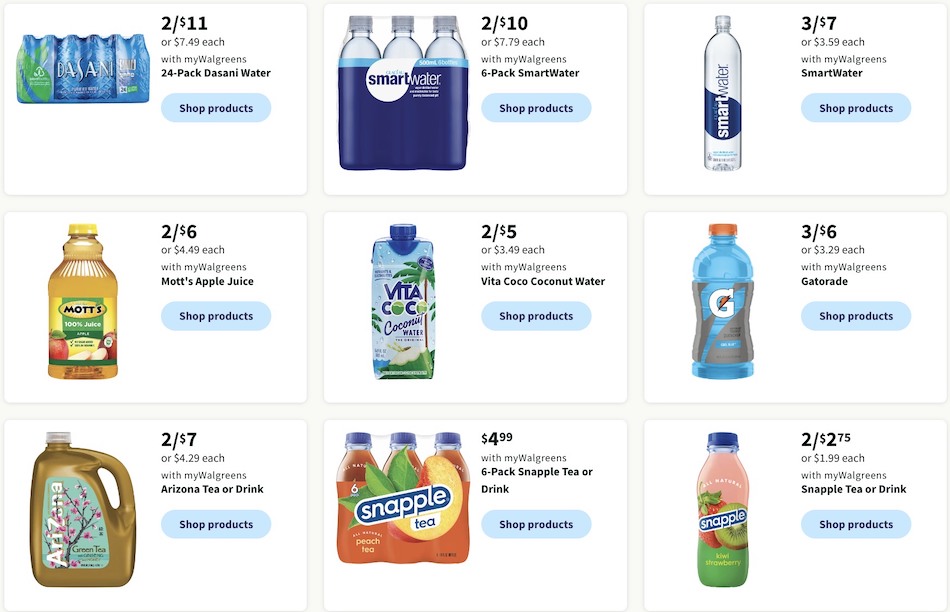
Task: Click the Vita Coco Coconut Water title
Action: click(543, 281)
